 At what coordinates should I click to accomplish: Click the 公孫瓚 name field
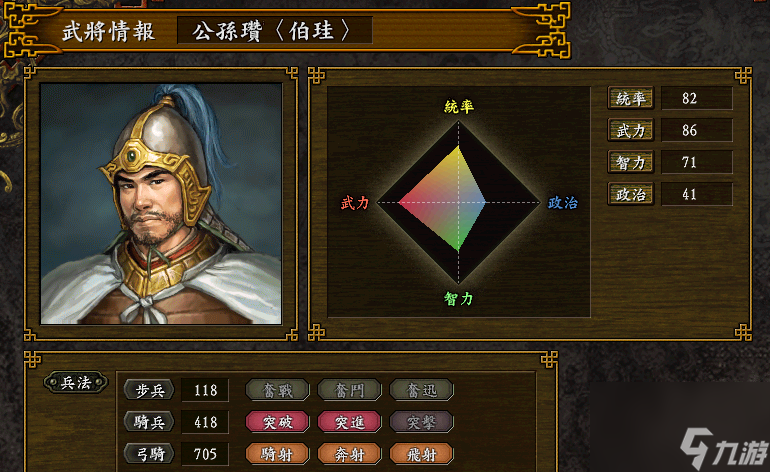(275, 30)
